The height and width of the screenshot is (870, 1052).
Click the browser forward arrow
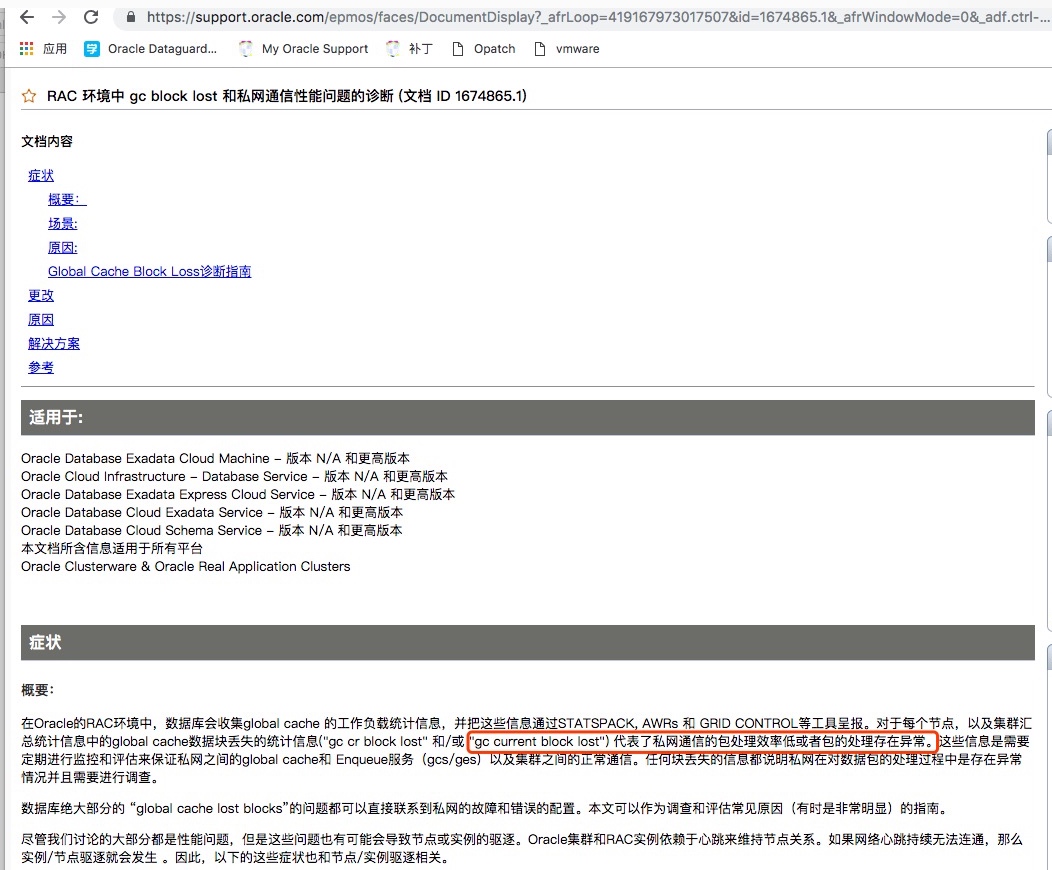point(58,16)
